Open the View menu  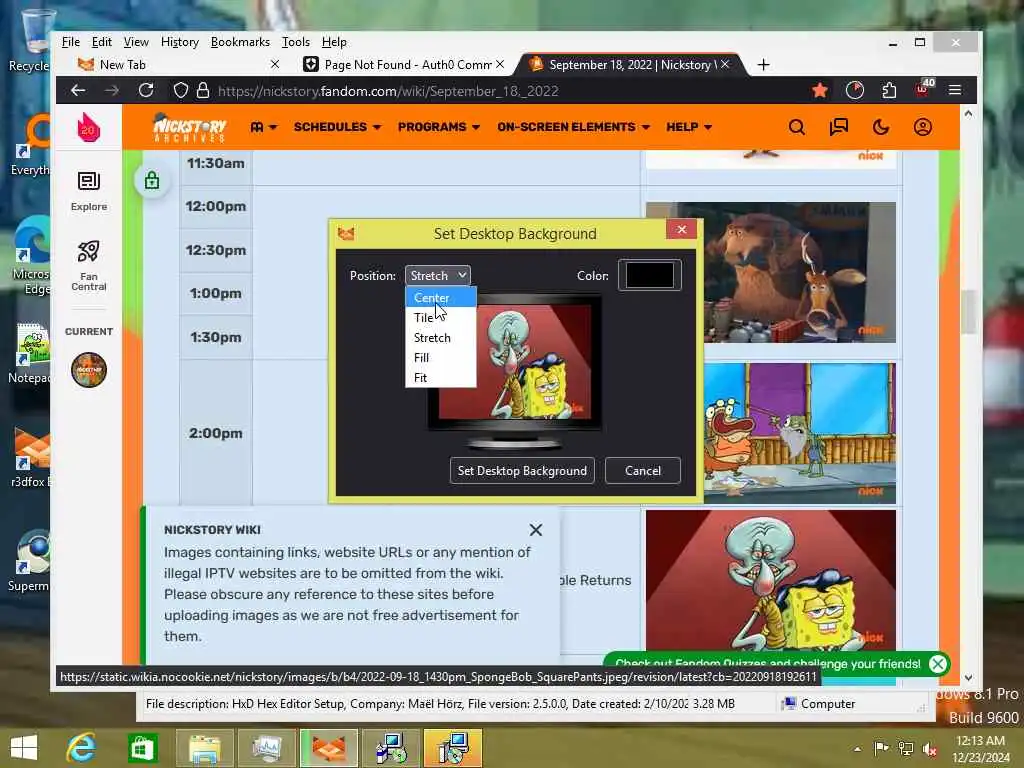(x=136, y=42)
